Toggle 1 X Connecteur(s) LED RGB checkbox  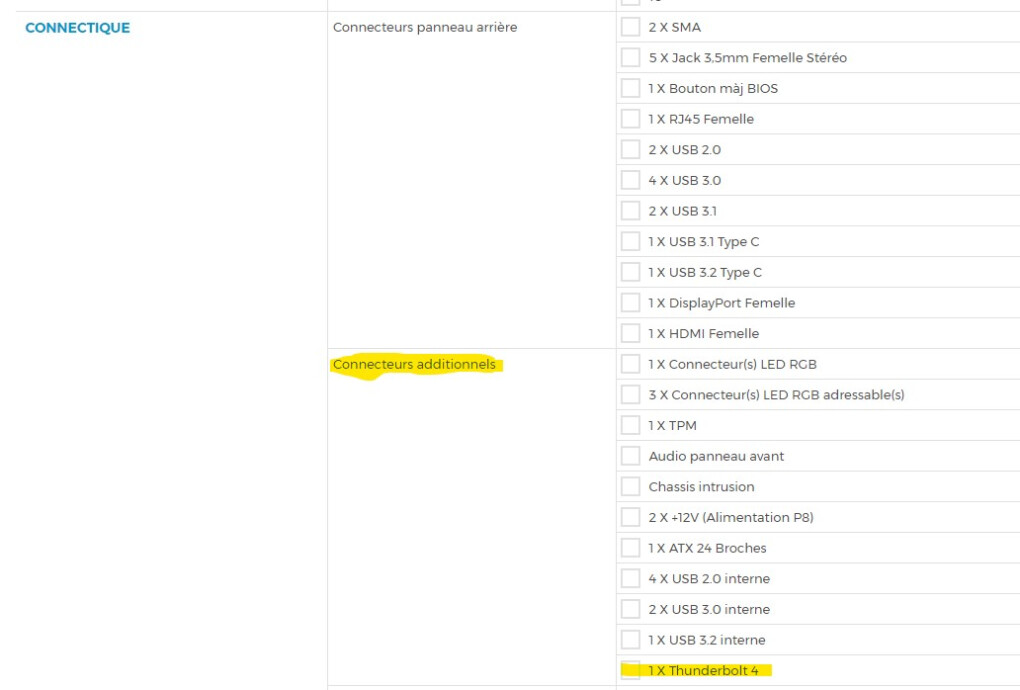point(630,364)
